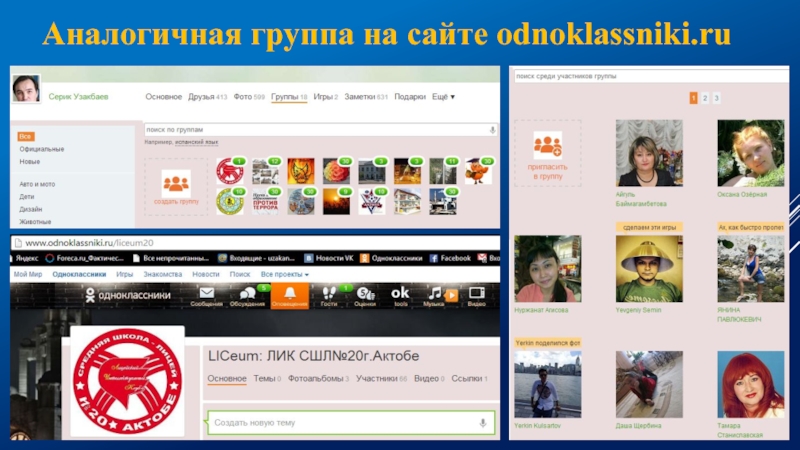Open Все непрочитанные bookmark
Image resolution: width=800 pixels, height=450 pixels.
point(170,258)
